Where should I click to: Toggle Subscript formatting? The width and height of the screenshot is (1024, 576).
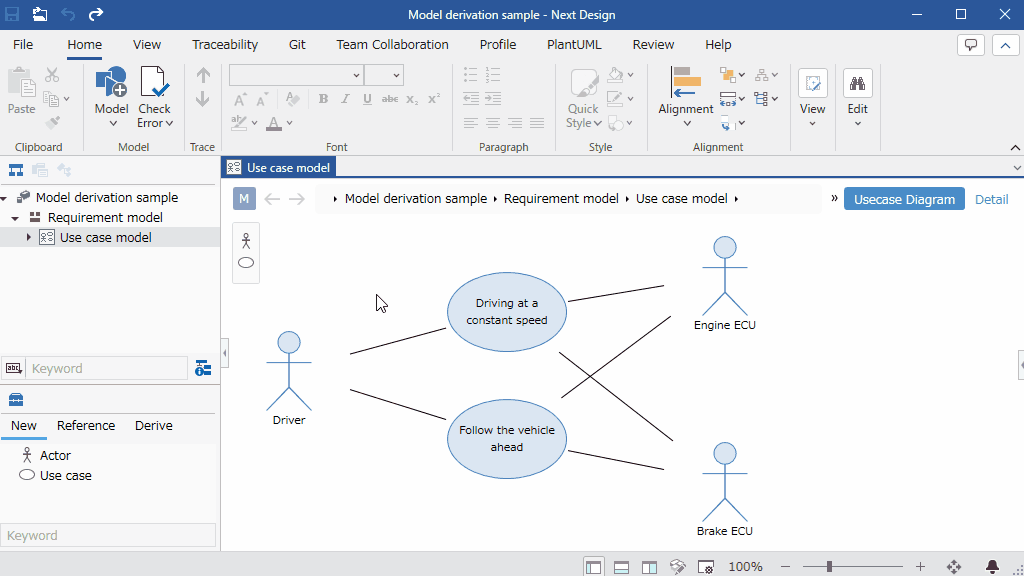pos(412,99)
